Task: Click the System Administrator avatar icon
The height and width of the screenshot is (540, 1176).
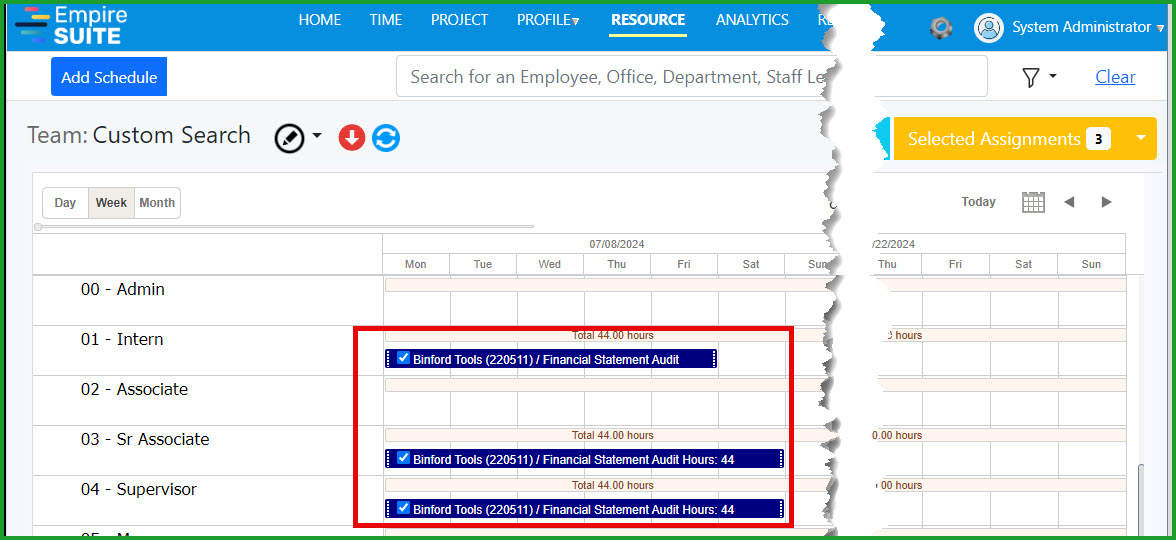Action: pyautogui.click(x=988, y=28)
